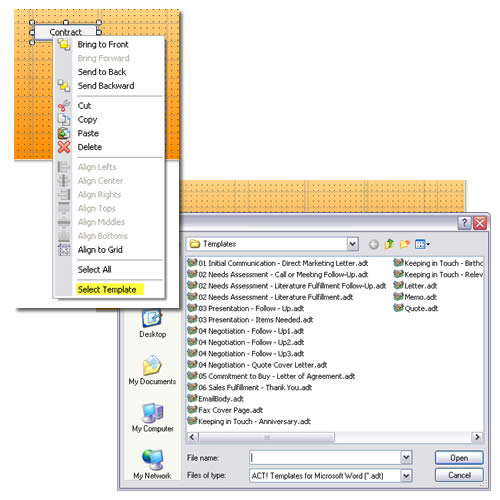500x500 pixels.
Task: Click the Create New Folder icon
Action: point(404,244)
